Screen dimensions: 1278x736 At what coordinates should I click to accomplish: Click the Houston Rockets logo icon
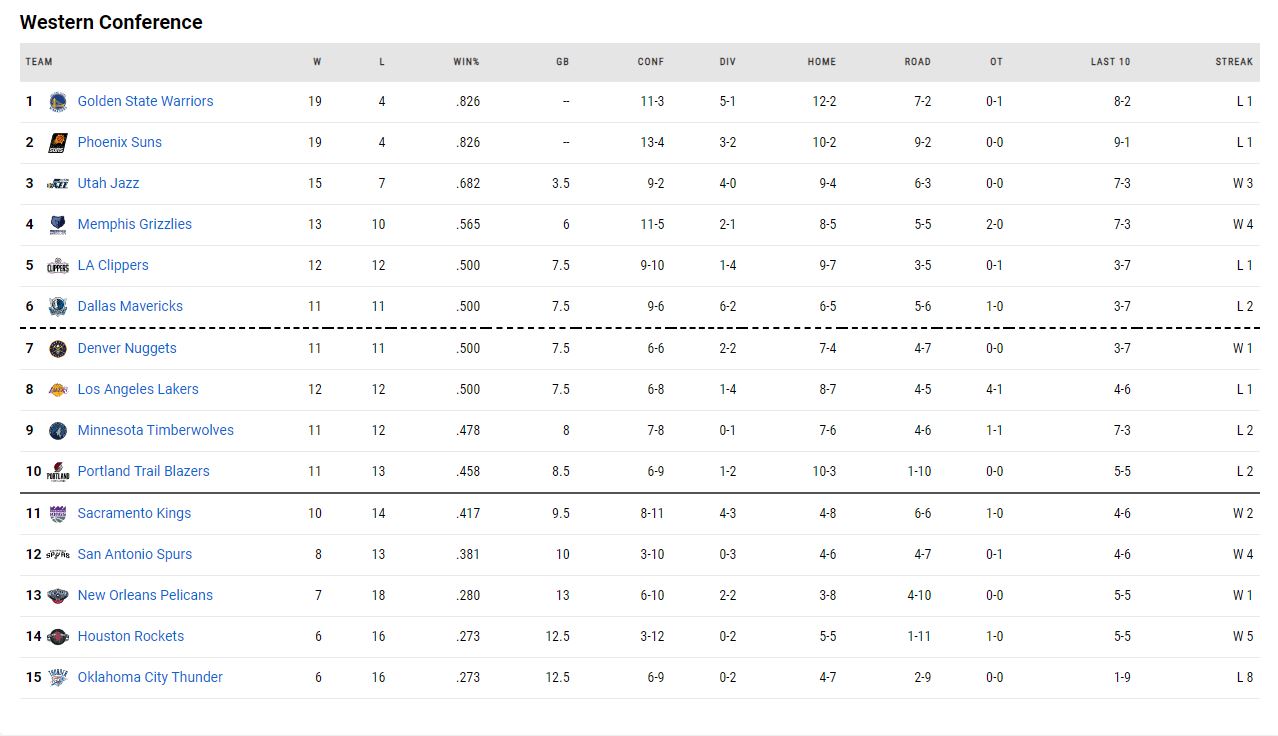58,636
